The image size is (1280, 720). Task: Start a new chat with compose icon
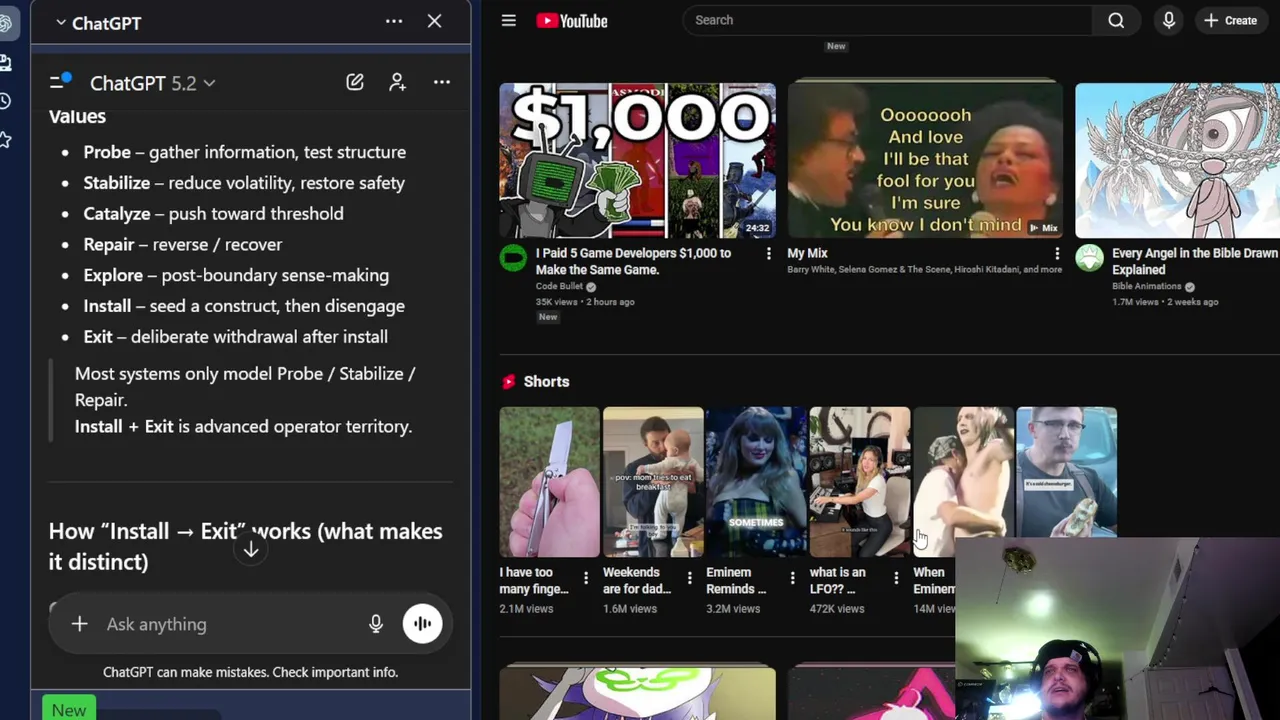pyautogui.click(x=355, y=82)
